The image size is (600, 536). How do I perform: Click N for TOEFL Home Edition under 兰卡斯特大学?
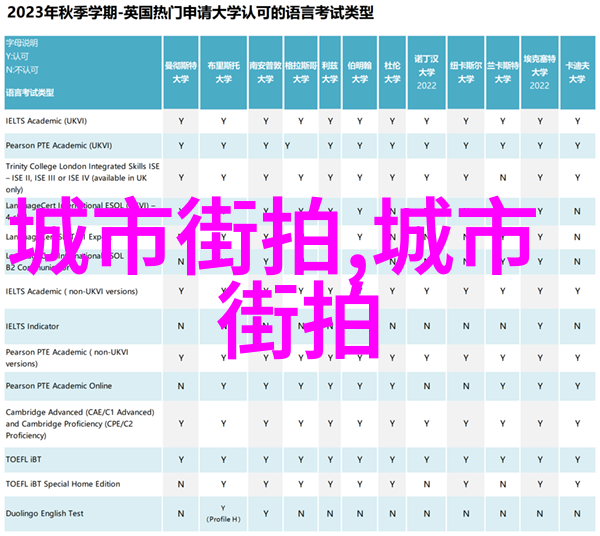coord(502,484)
